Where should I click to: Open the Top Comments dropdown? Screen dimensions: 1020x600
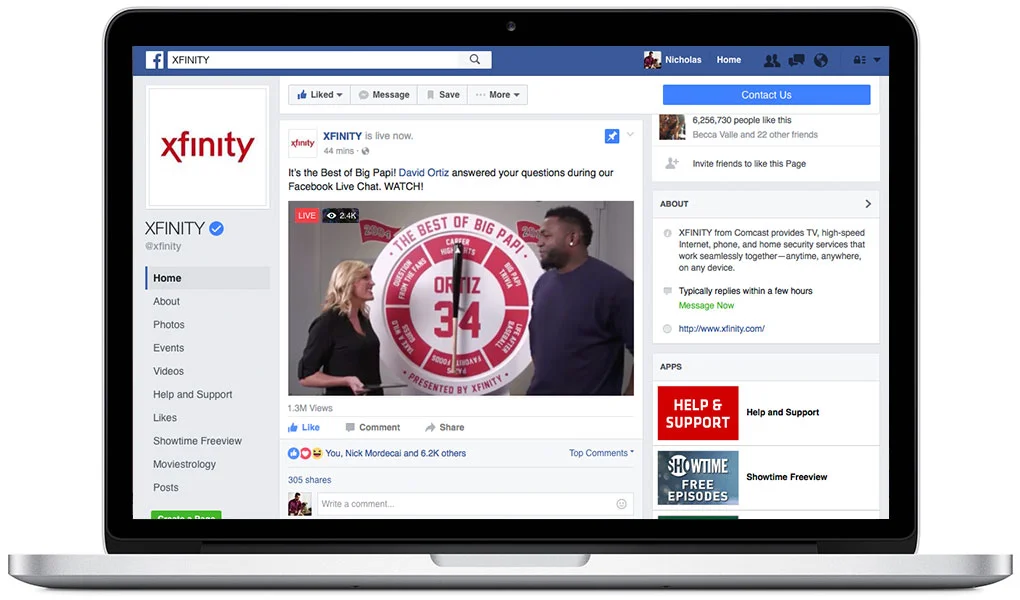tap(601, 453)
